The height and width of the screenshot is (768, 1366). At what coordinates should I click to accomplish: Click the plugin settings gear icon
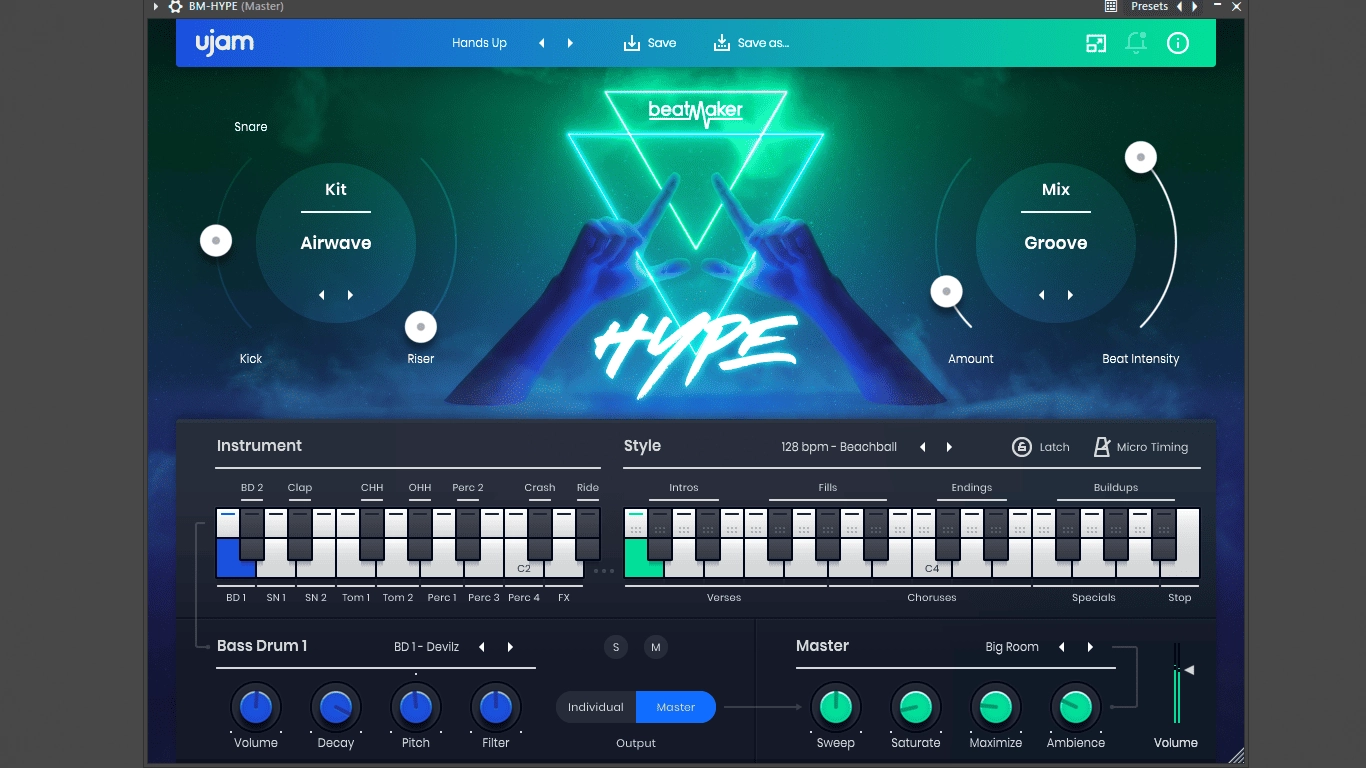[x=175, y=6]
